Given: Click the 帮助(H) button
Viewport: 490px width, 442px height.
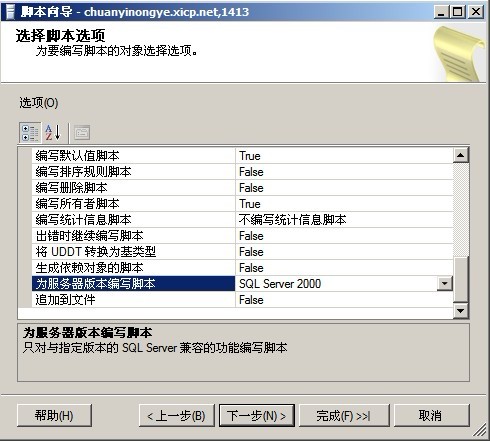Looking at the screenshot, I should click(54, 415).
